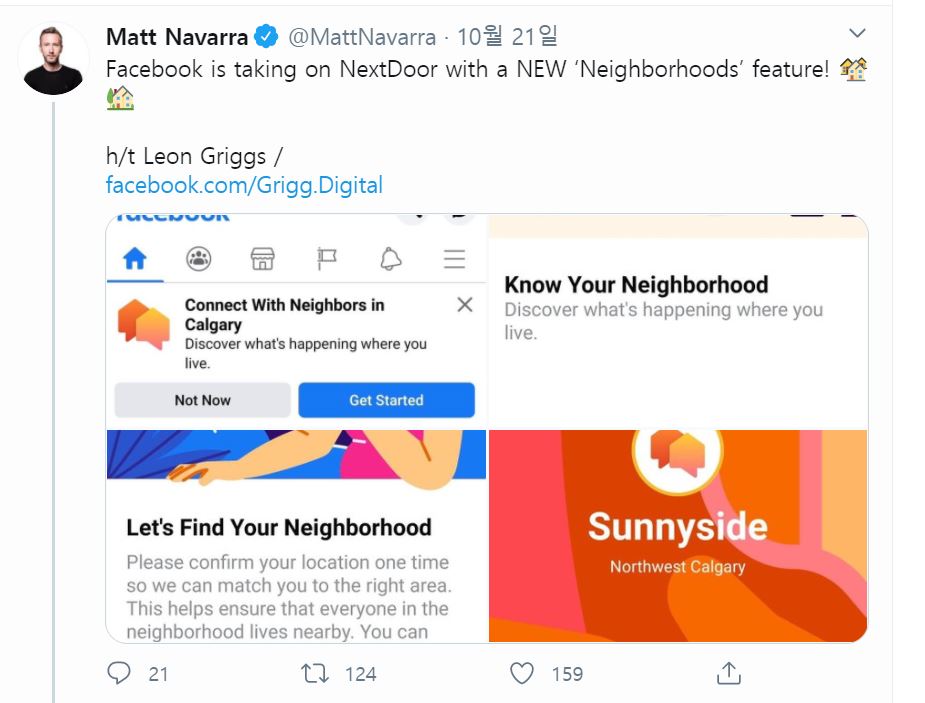Open the share tweet icon

729,673
